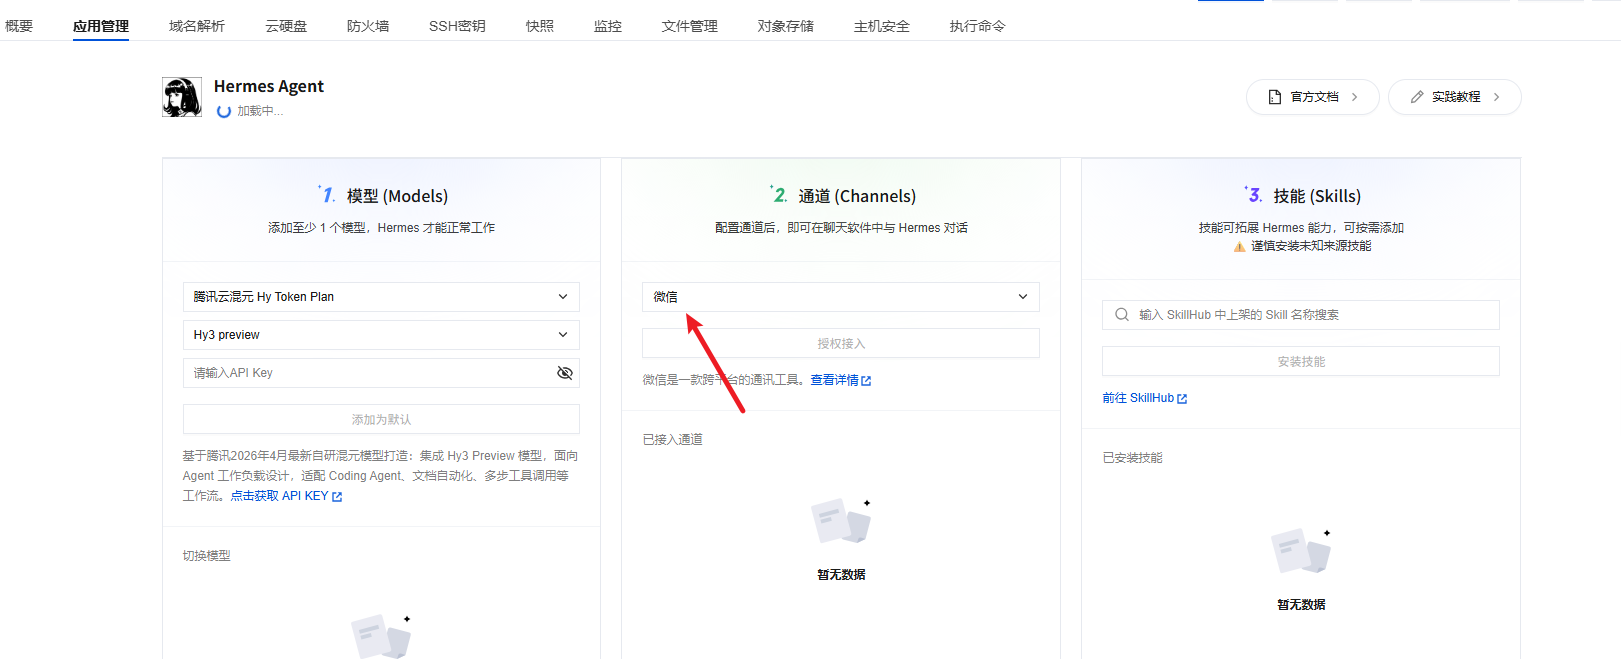Screen dimensions: 1621x659
Task: Click empty-data icon under 已接入通道
Action: click(x=841, y=520)
